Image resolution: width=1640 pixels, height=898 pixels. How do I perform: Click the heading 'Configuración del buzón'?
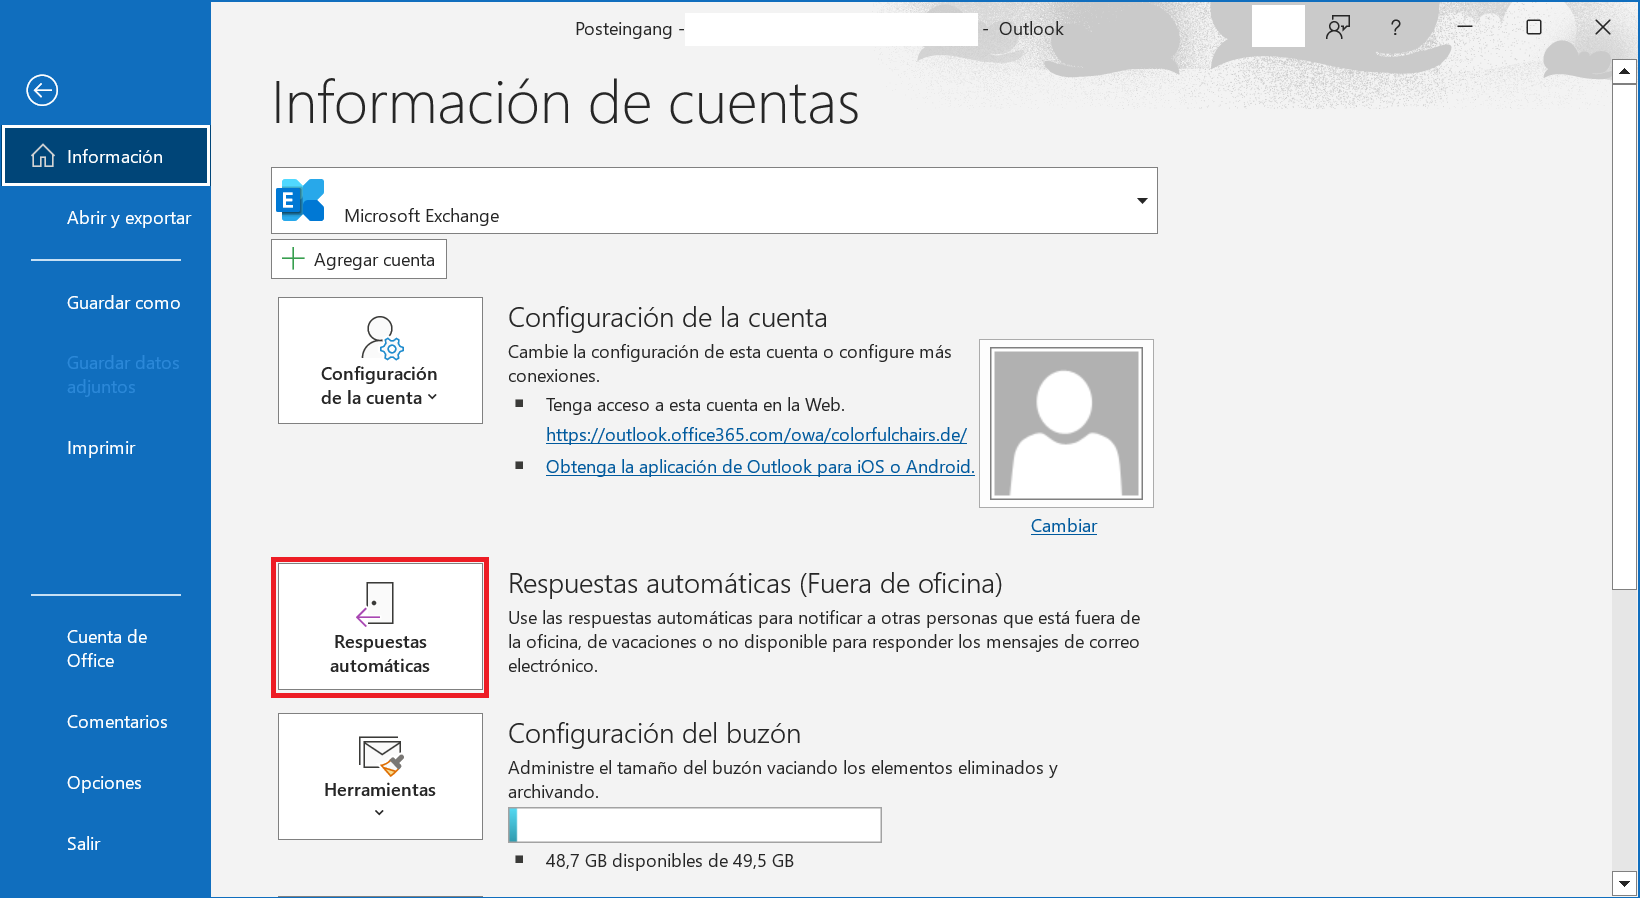[x=654, y=734]
